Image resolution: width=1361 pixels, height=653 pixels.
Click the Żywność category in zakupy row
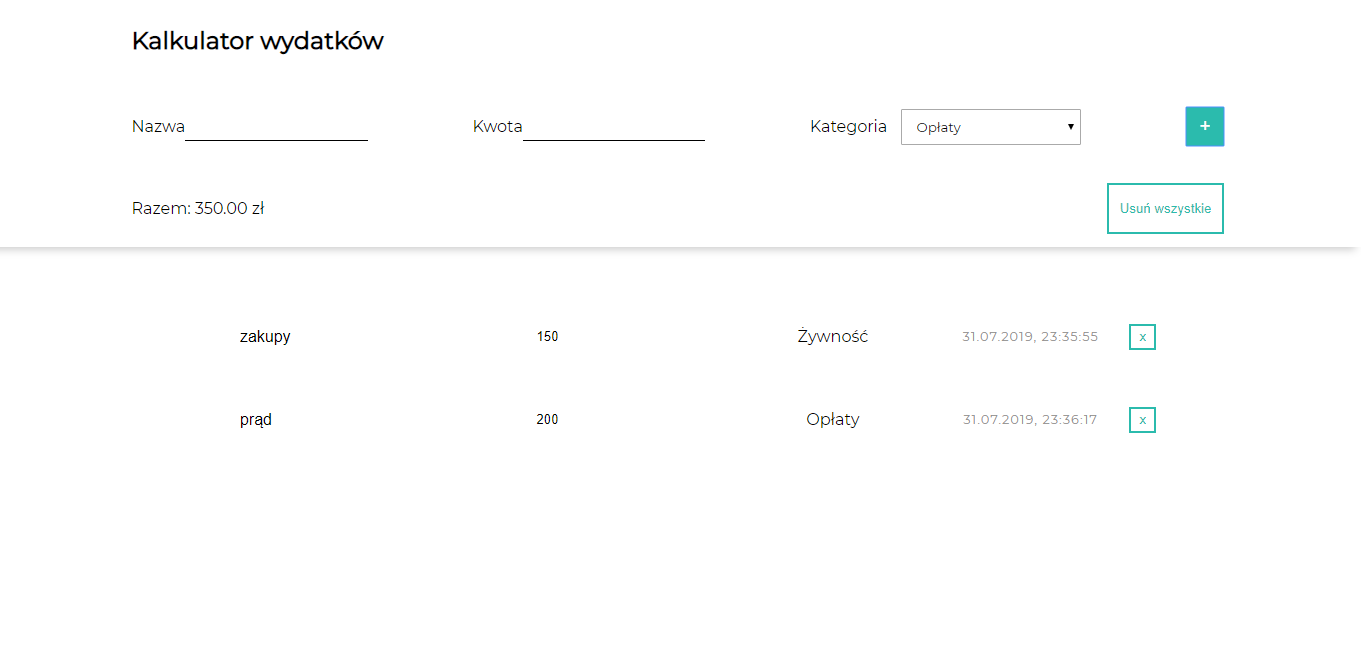point(833,337)
